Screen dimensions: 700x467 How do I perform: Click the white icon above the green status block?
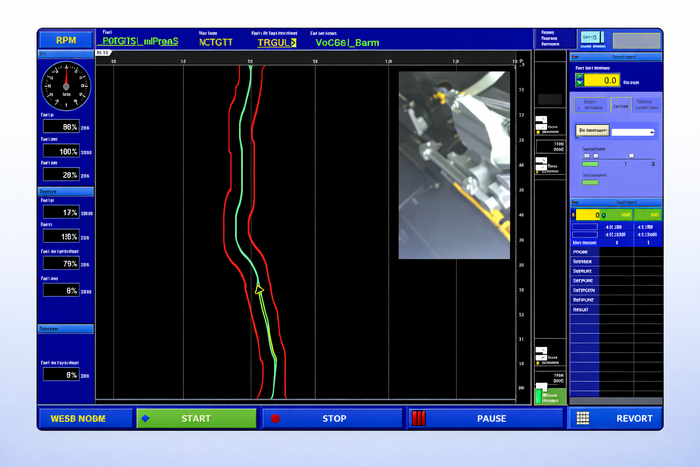(542, 386)
